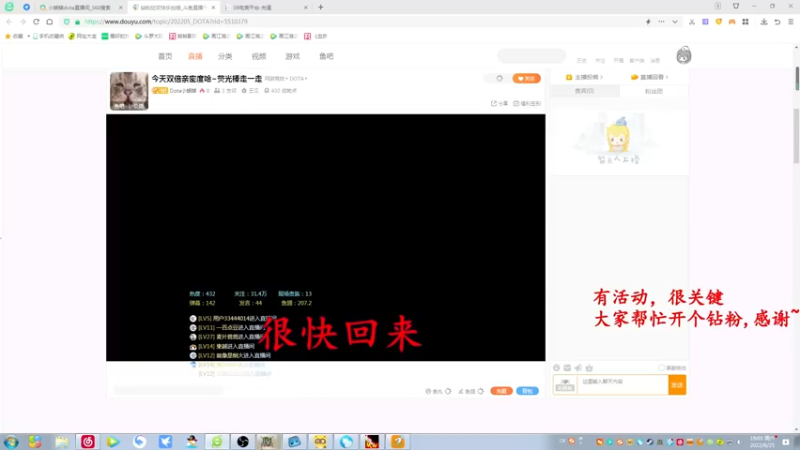Open the game controller extension icon

[x=732, y=22]
